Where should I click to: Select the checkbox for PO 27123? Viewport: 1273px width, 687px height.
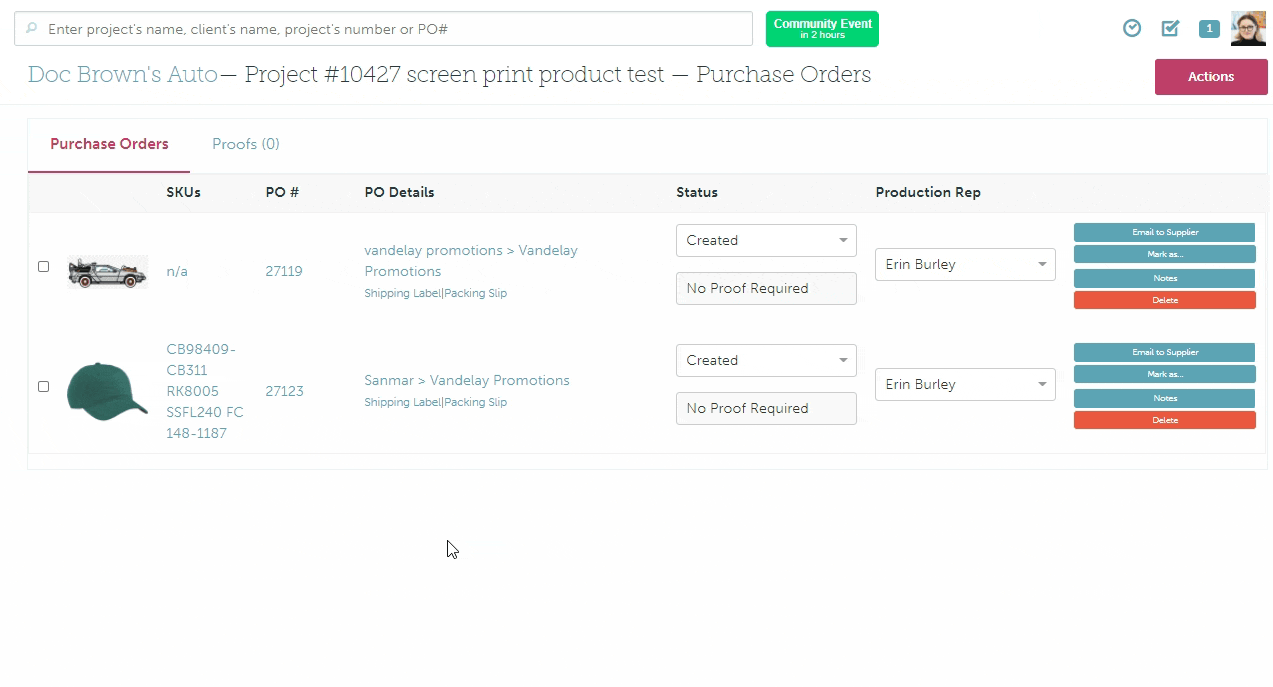[x=43, y=387]
